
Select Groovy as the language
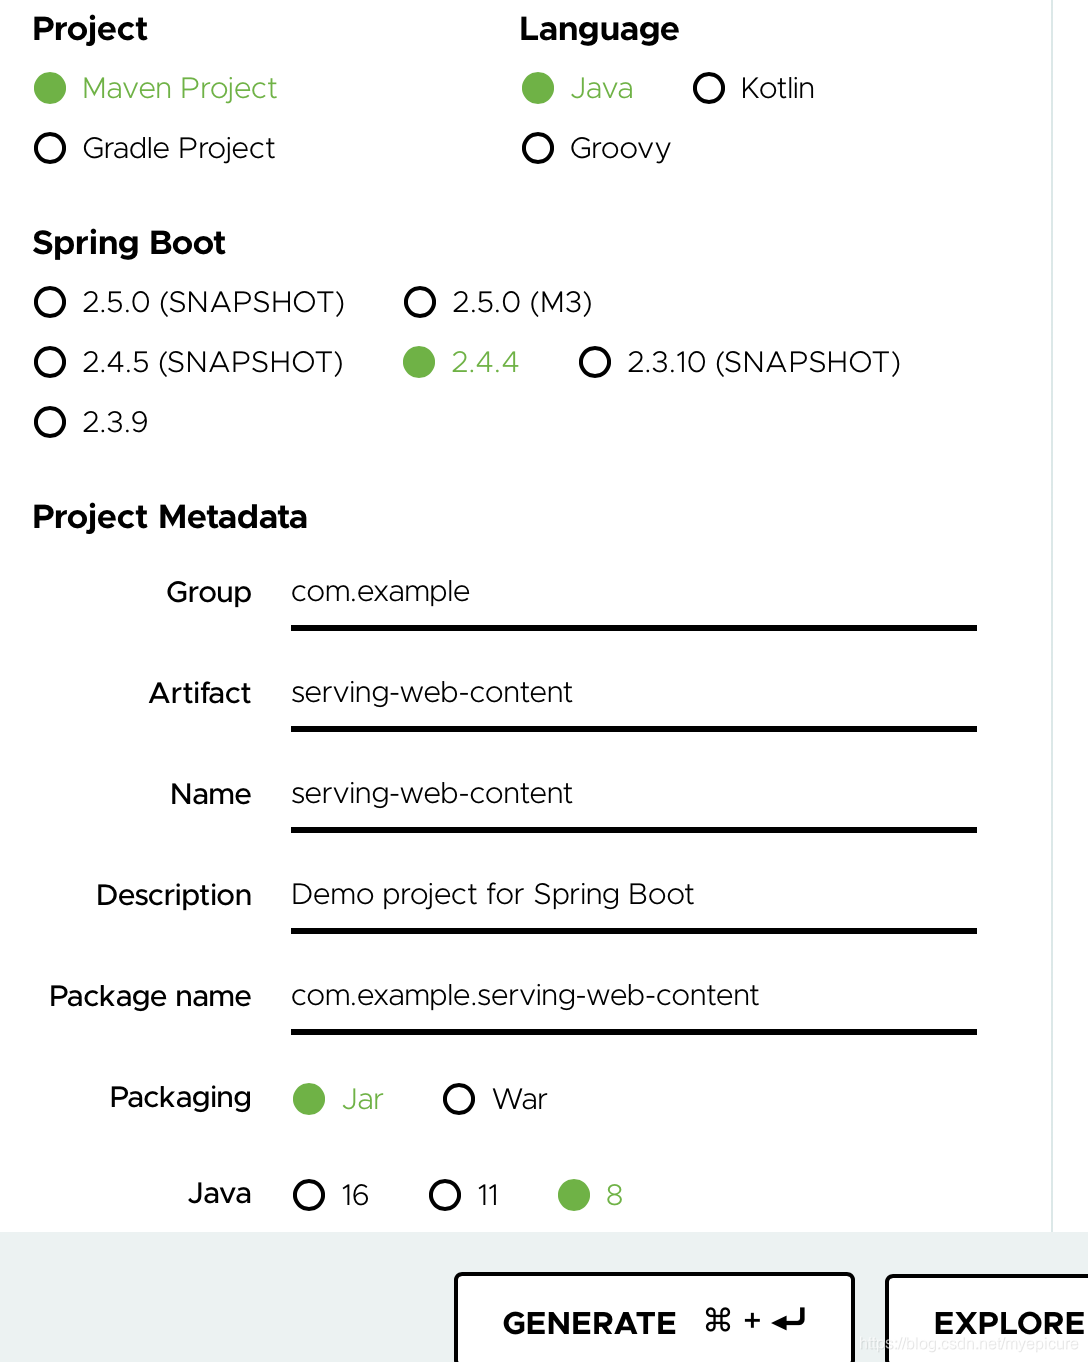pyautogui.click(x=538, y=148)
